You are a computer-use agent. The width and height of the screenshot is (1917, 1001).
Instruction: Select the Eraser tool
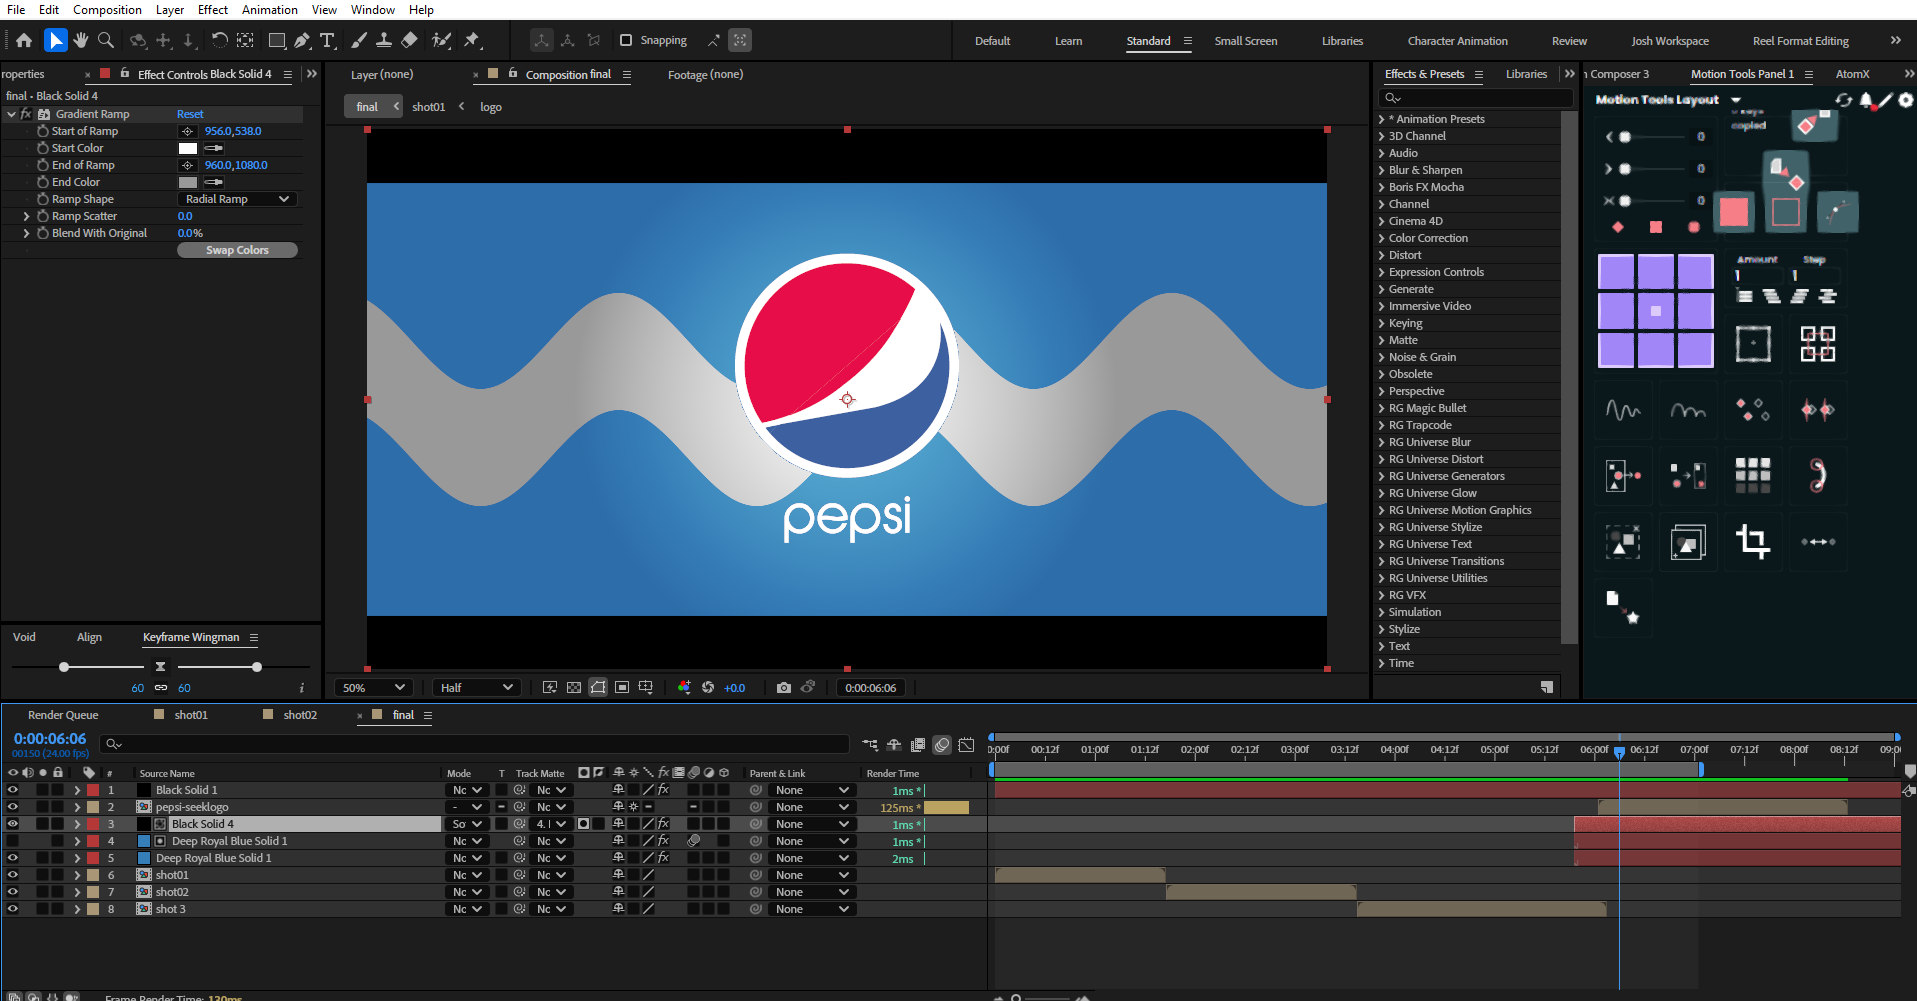click(x=409, y=41)
